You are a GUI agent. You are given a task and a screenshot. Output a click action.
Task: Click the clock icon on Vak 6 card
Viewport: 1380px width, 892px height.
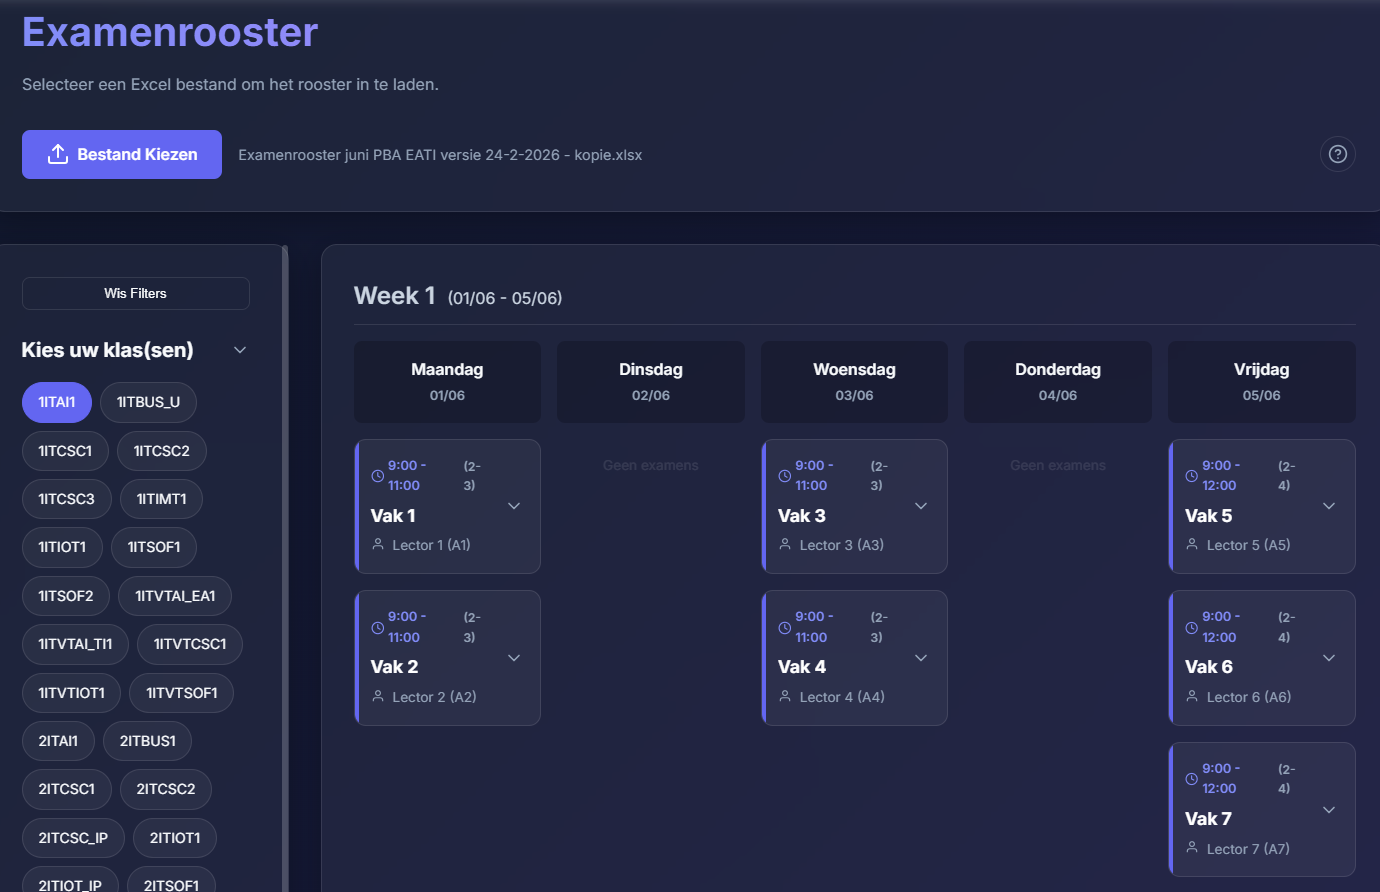tap(1192, 628)
